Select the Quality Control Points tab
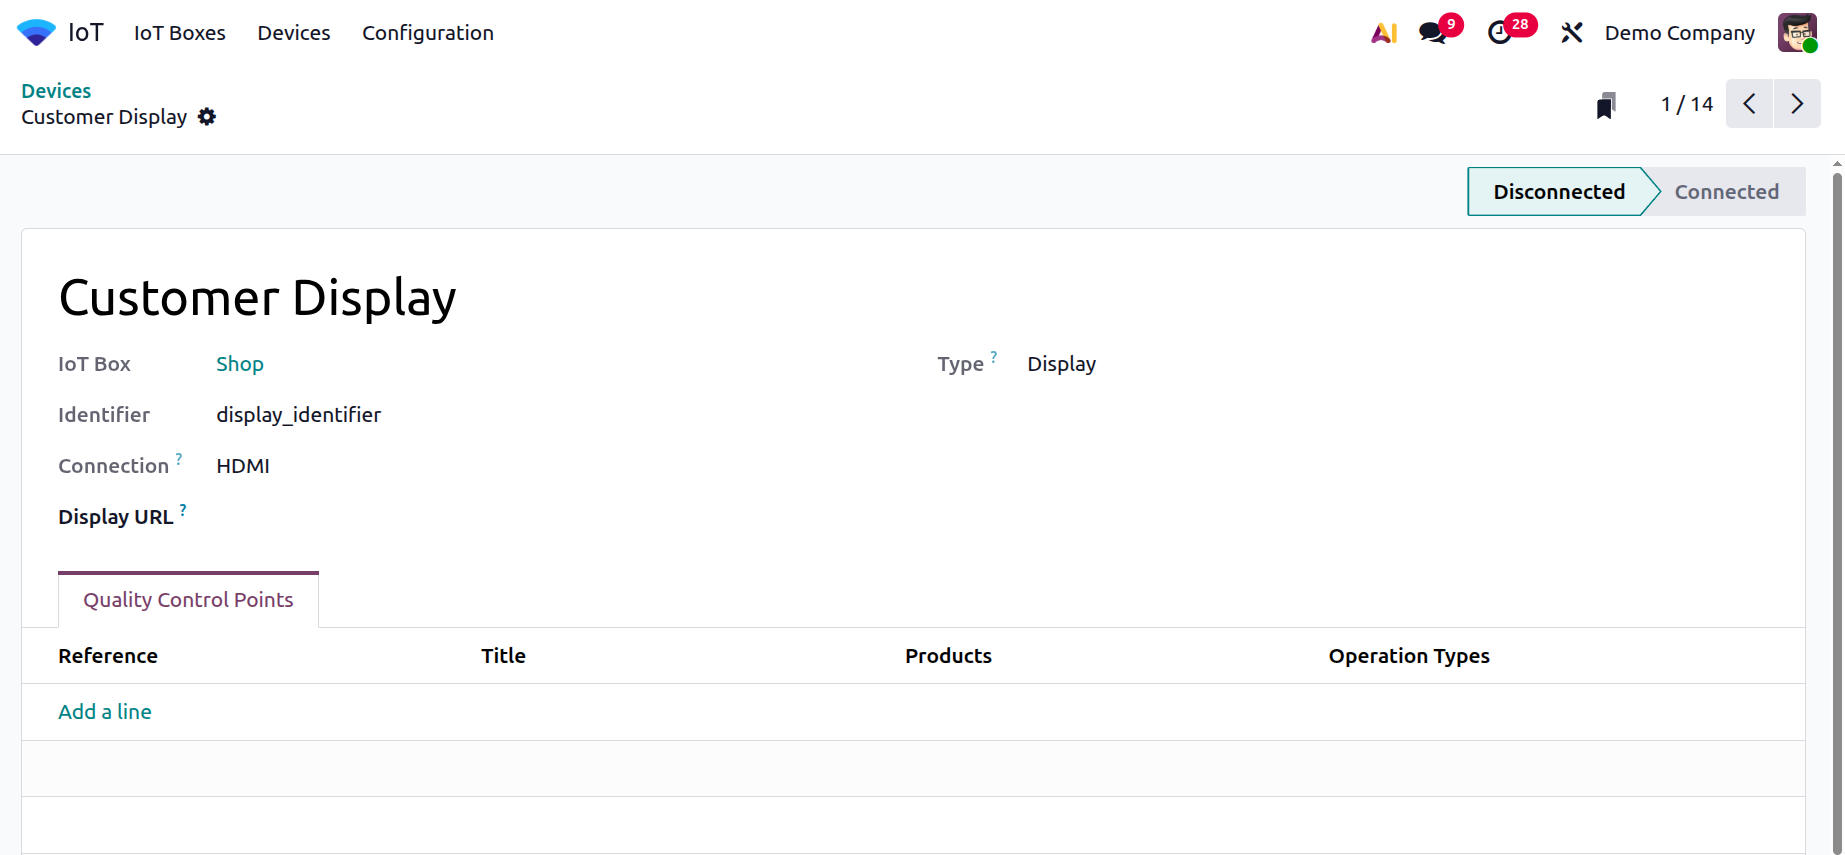Image resolution: width=1845 pixels, height=855 pixels. coord(188,600)
